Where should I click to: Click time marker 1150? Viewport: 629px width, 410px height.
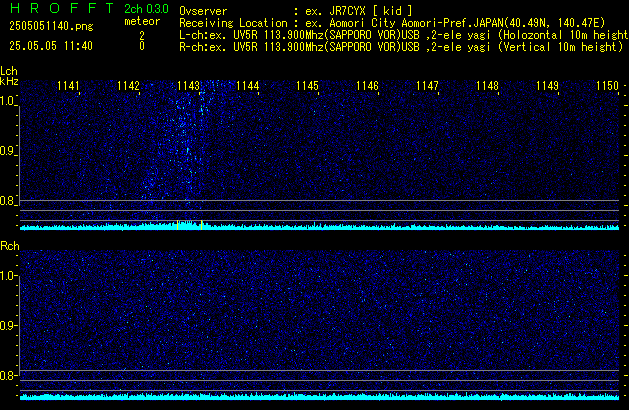(x=607, y=86)
